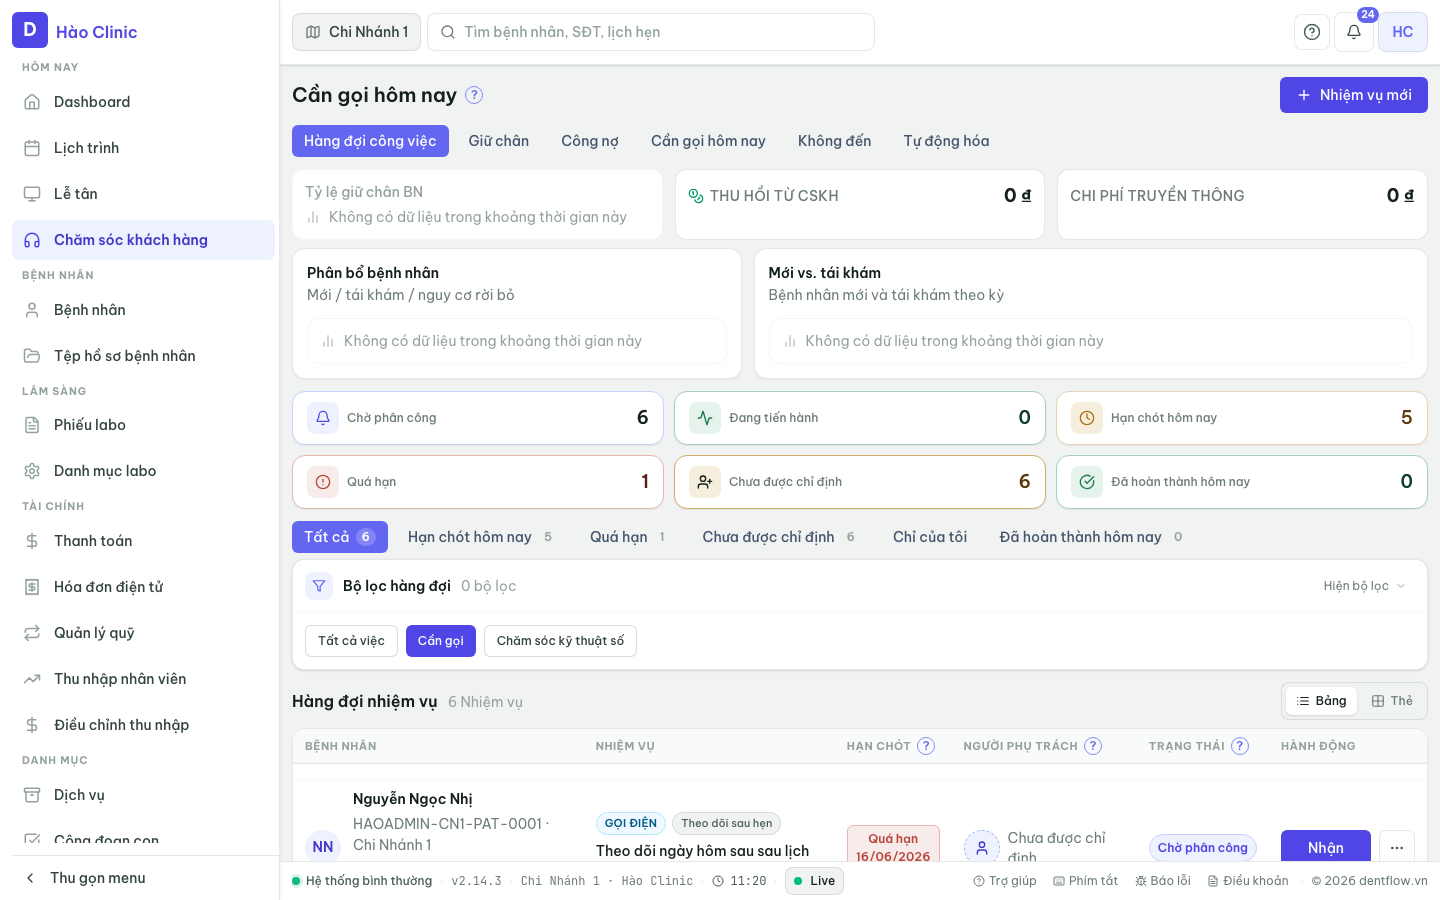This screenshot has width=1440, height=900.
Task: Click the filter funnel icon in Bộ lọc hàng đợi
Action: pyautogui.click(x=319, y=586)
